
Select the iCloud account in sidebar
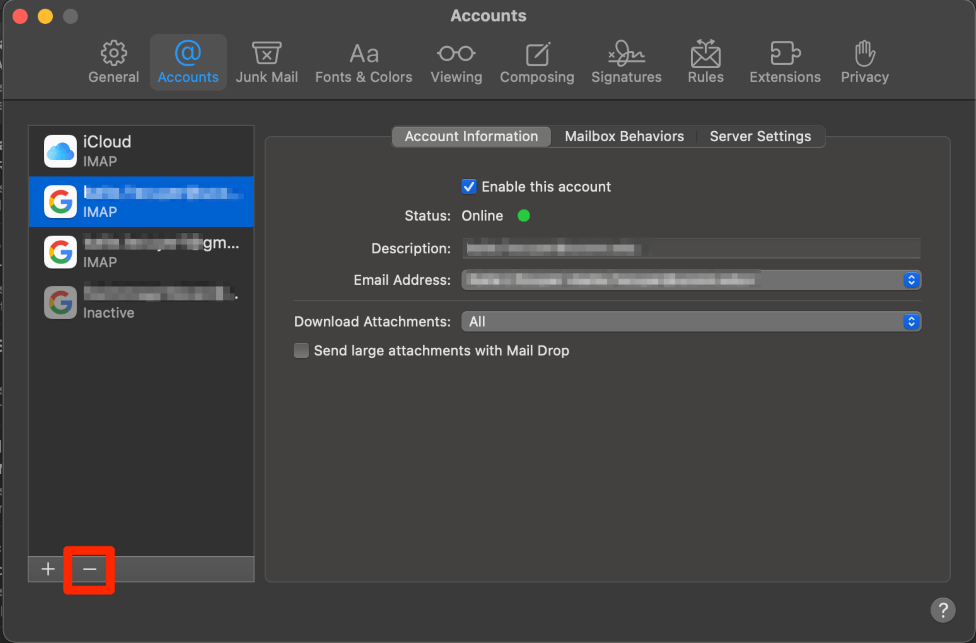pos(140,151)
